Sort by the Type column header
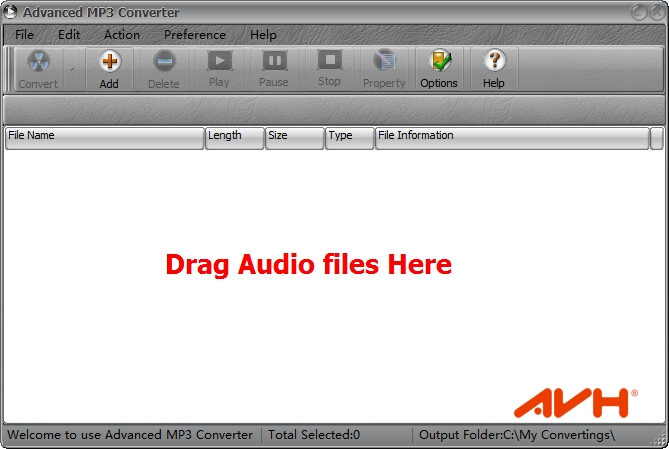The image size is (669, 449). (349, 138)
